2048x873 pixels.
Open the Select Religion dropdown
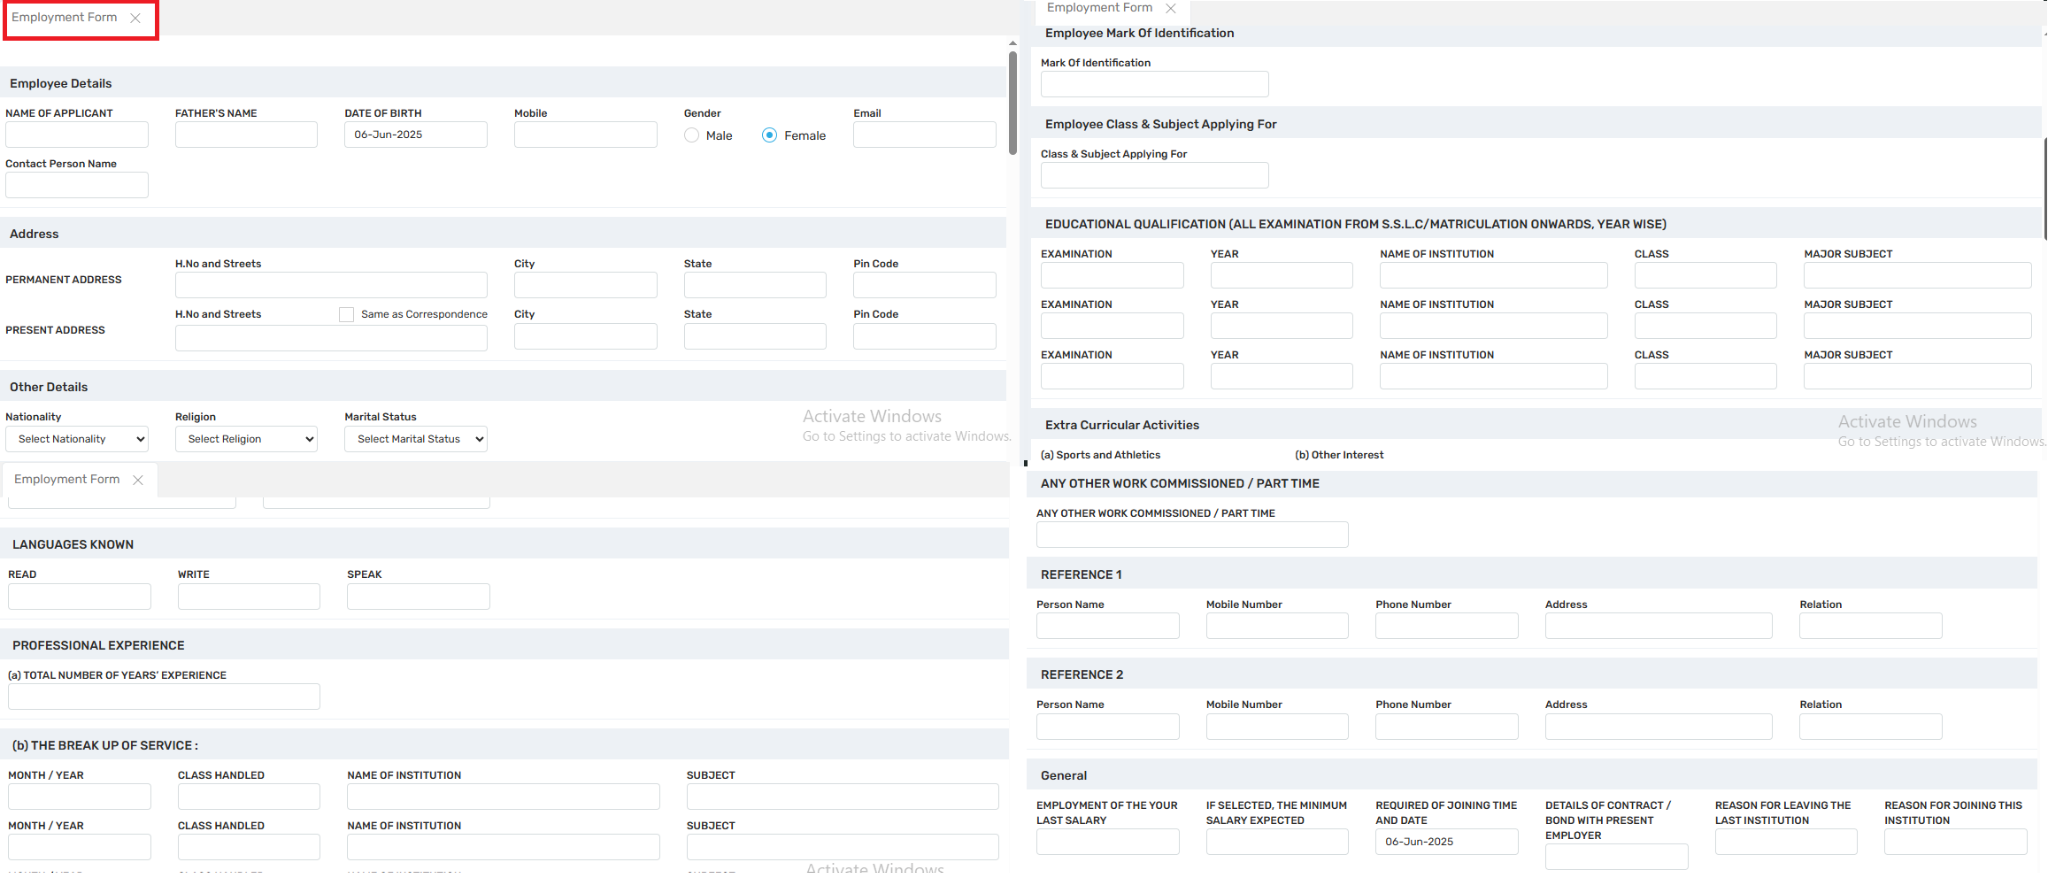pos(246,439)
